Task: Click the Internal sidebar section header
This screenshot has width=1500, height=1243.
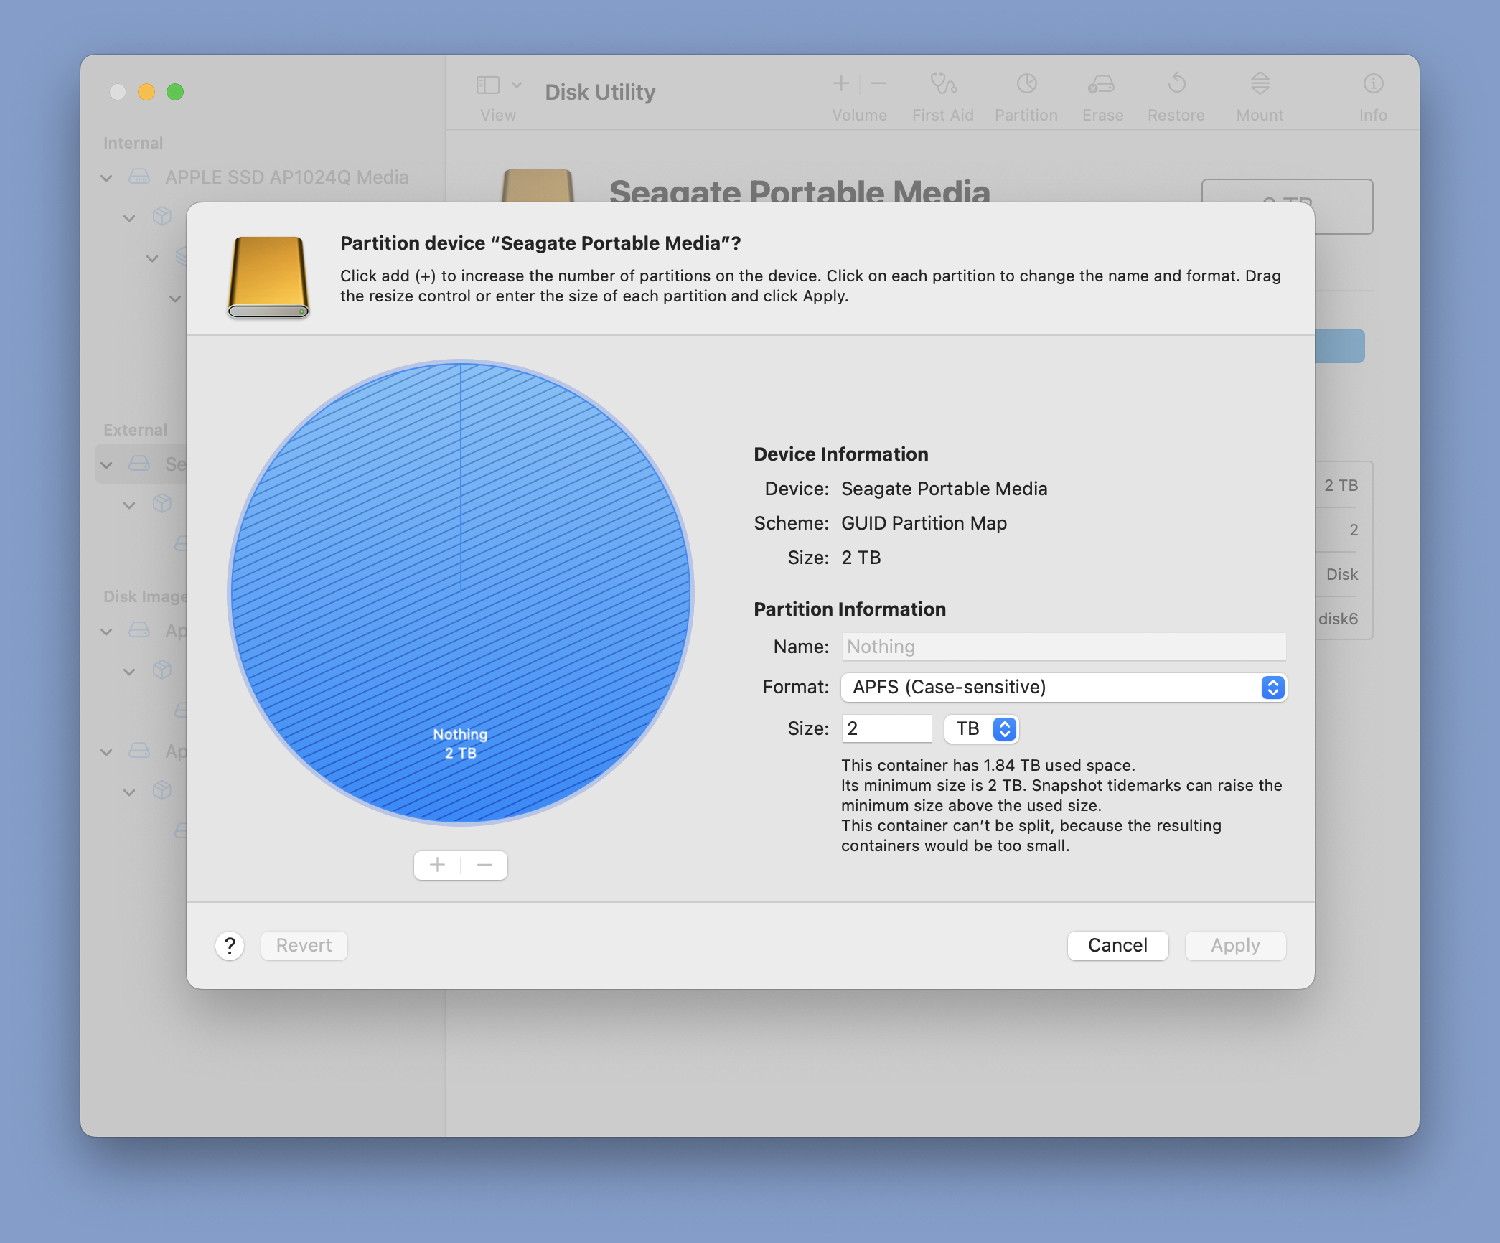Action: point(133,143)
